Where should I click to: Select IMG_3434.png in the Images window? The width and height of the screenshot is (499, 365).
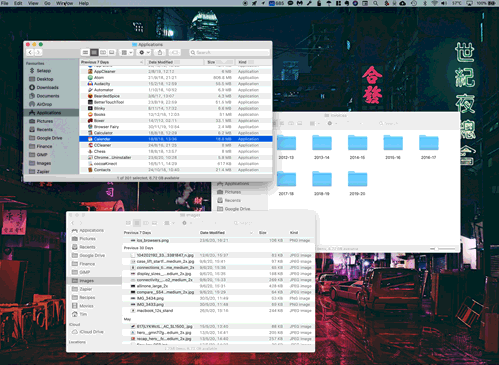click(x=218, y=298)
